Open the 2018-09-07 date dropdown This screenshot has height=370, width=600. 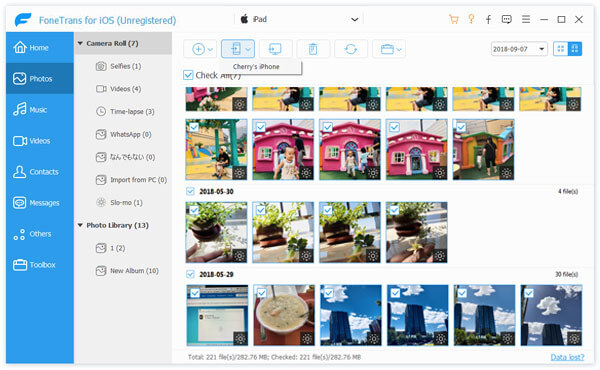(x=519, y=49)
